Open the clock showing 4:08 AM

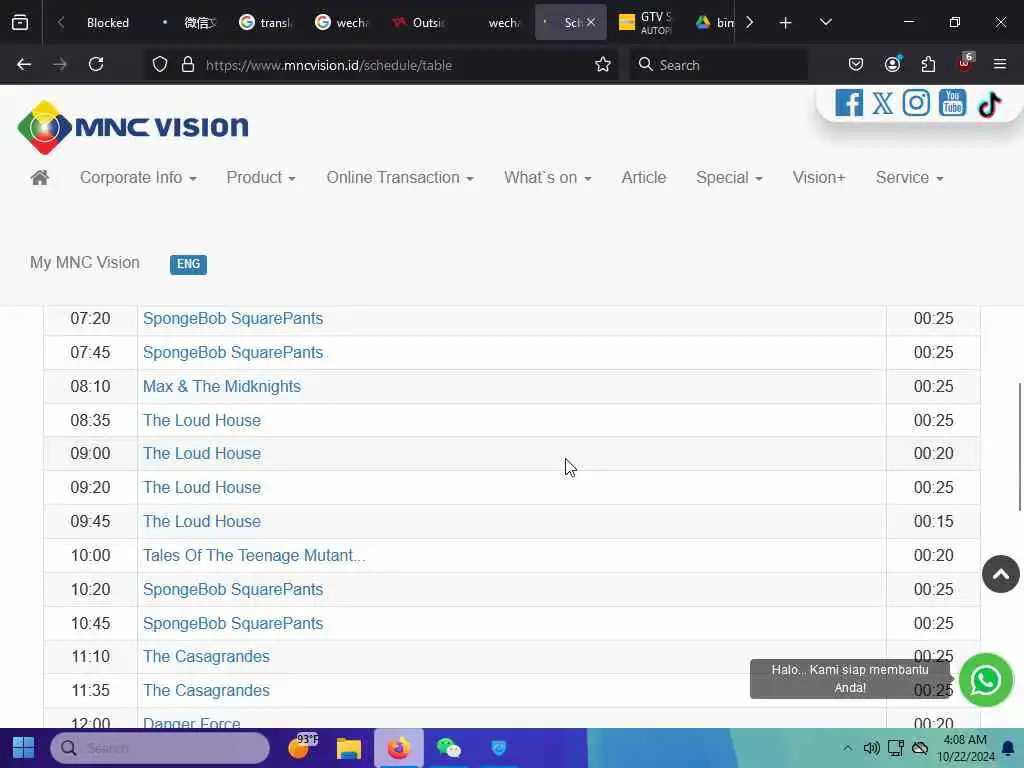coord(965,748)
